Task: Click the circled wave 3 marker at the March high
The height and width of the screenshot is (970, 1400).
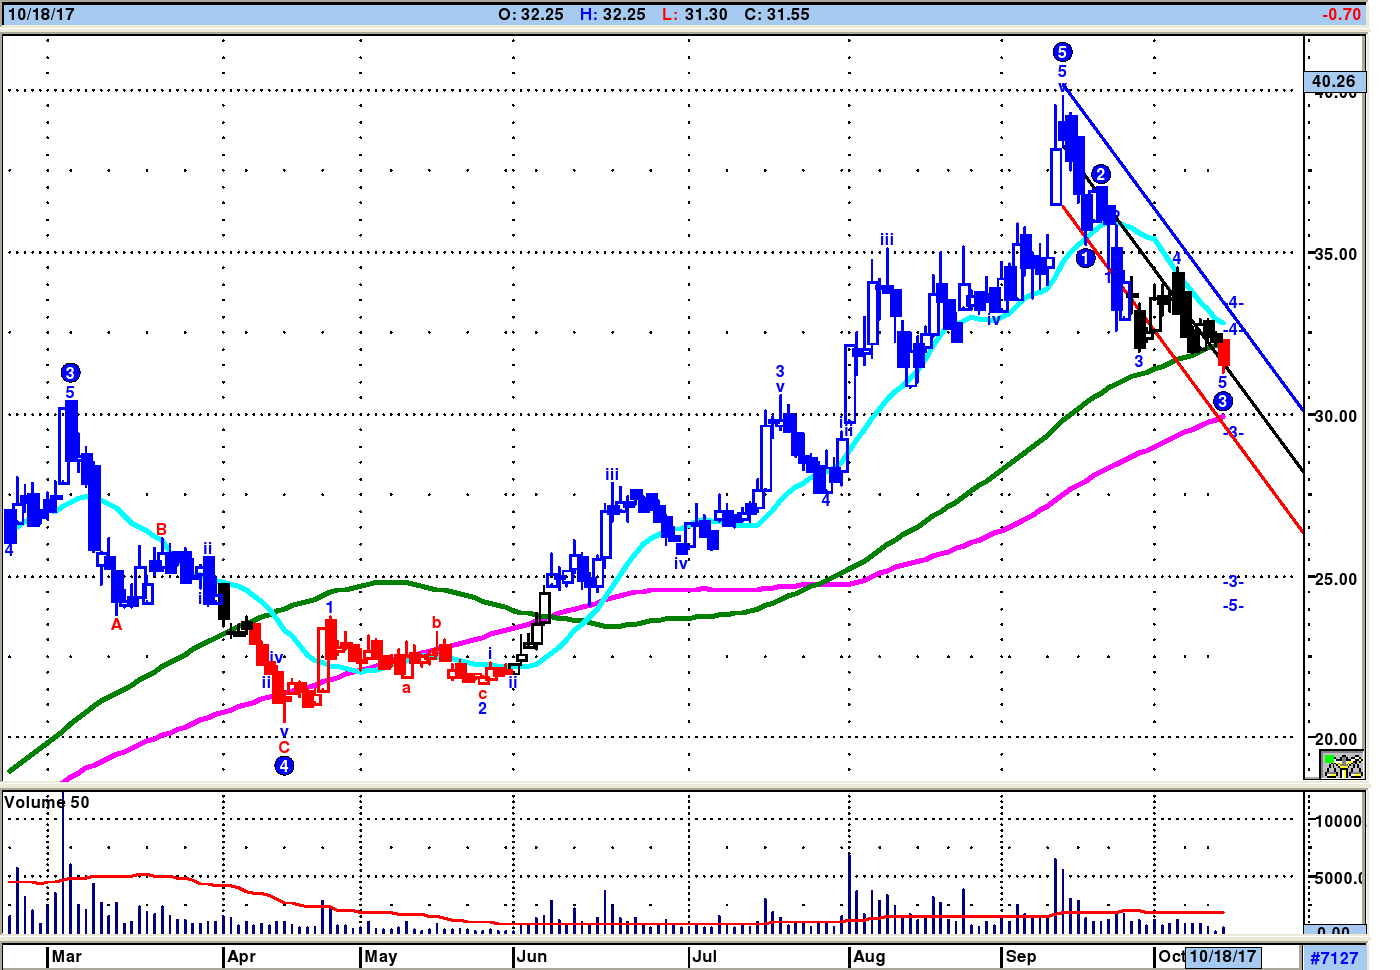Action: (70, 373)
